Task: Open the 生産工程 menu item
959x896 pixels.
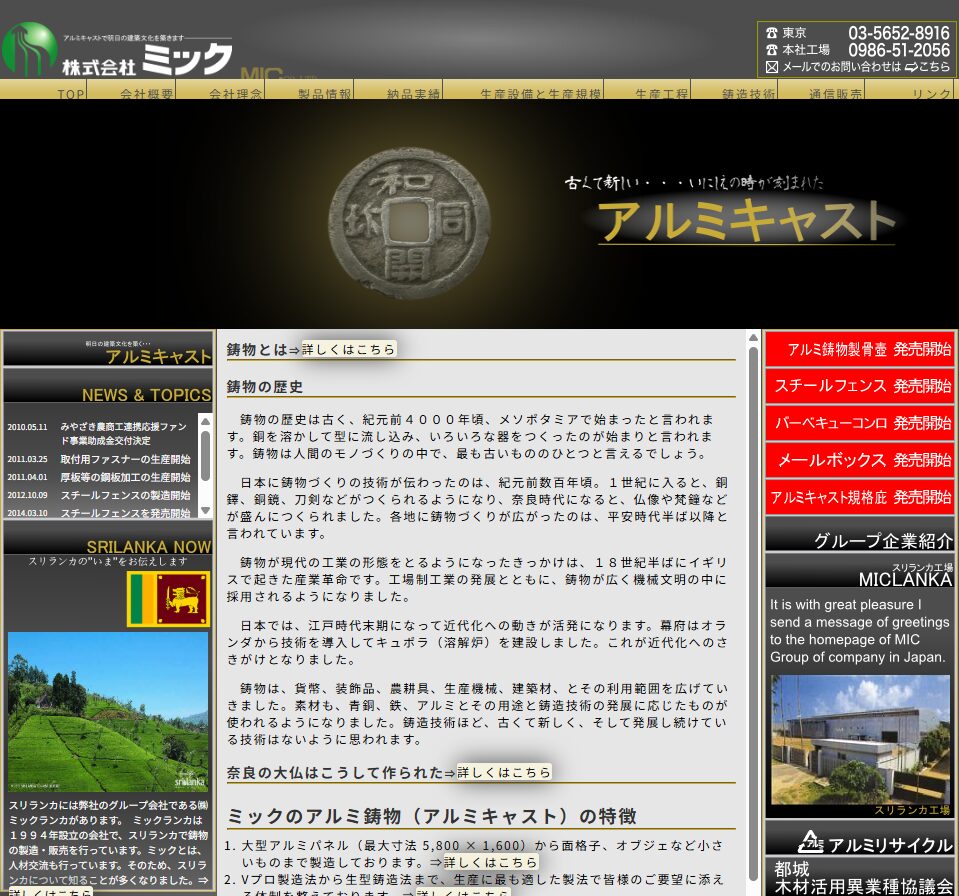Action: [x=648, y=89]
